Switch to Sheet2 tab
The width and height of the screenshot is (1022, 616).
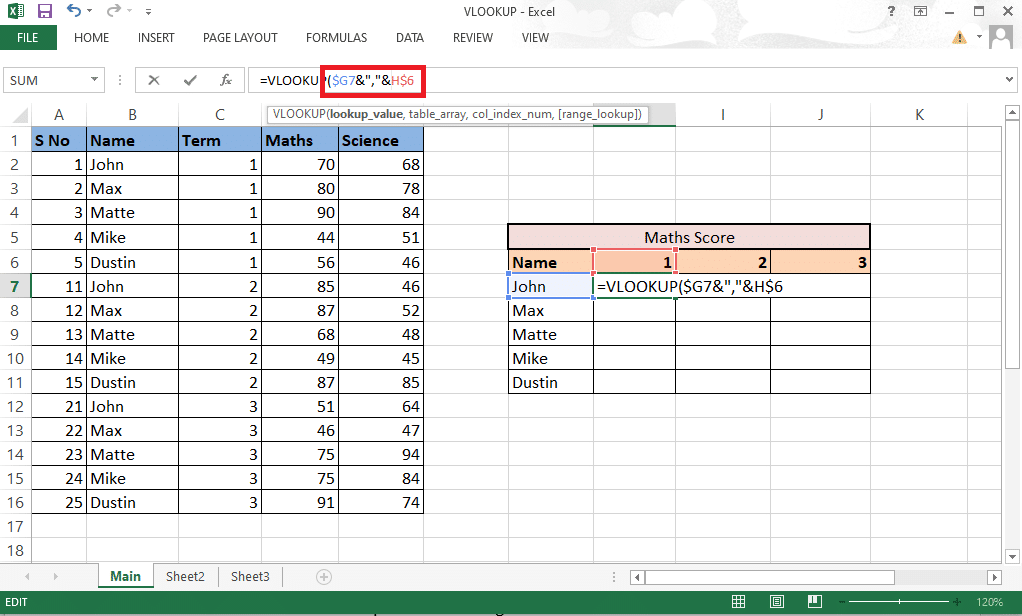click(x=185, y=577)
